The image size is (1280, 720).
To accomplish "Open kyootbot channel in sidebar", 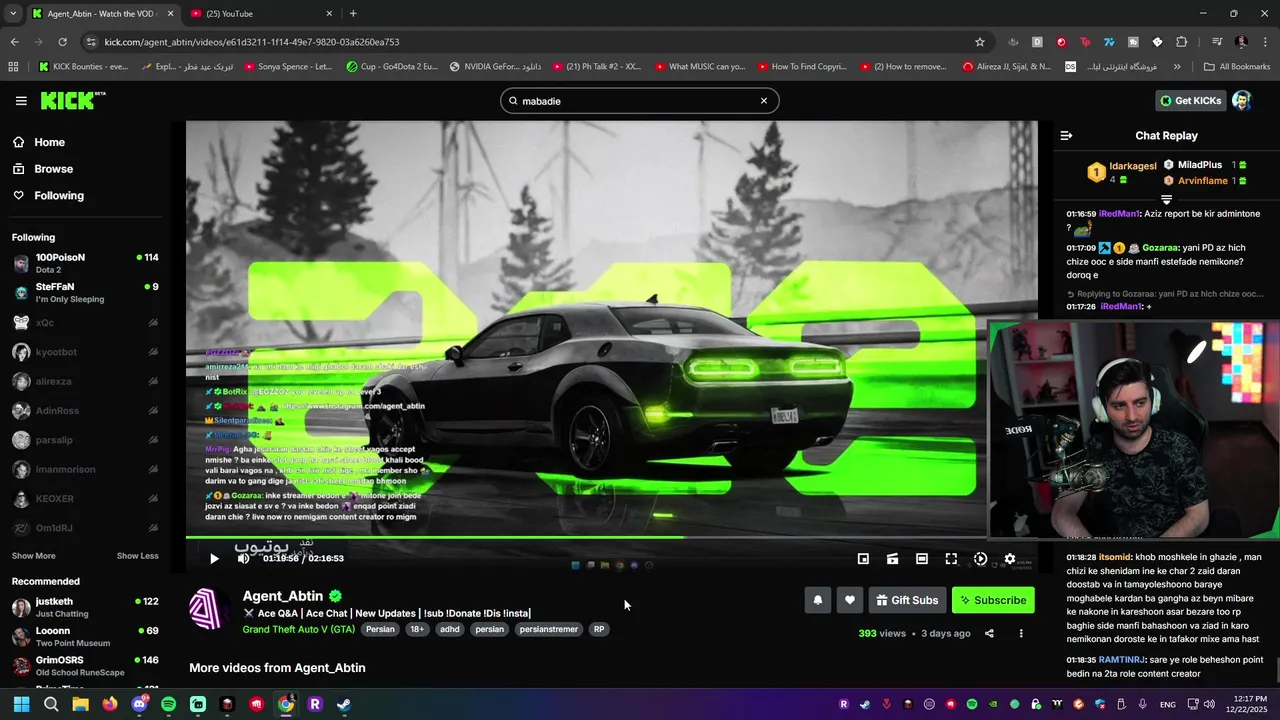I will pyautogui.click(x=85, y=352).
